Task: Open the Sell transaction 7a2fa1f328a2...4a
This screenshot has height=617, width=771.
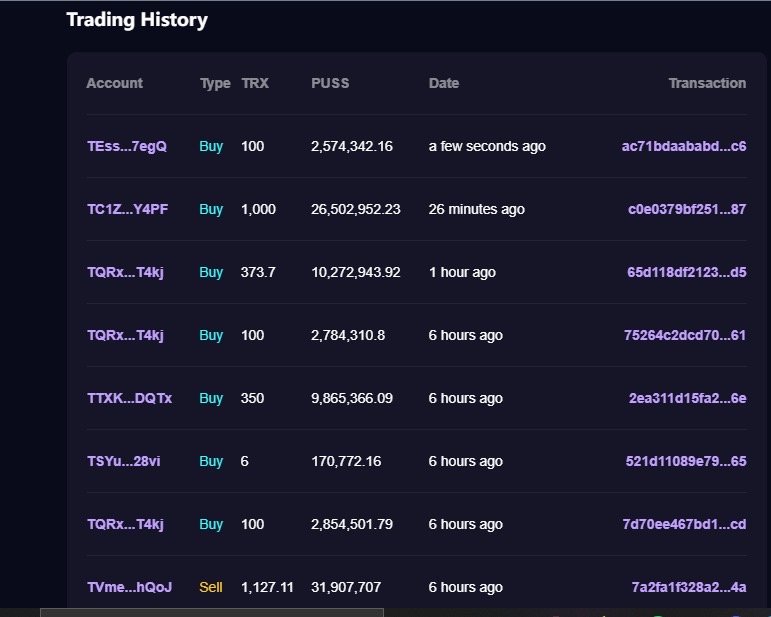Action: [x=688, y=587]
